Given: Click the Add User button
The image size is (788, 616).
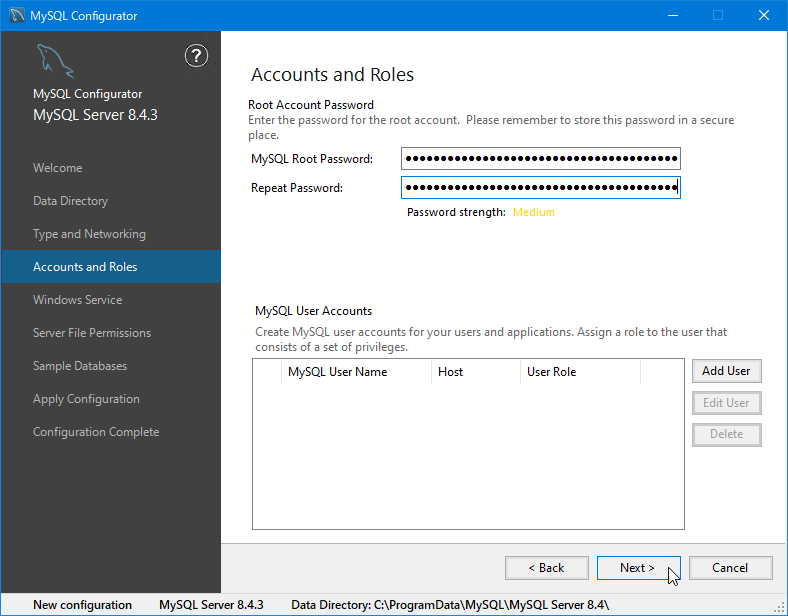Looking at the screenshot, I should pos(726,371).
